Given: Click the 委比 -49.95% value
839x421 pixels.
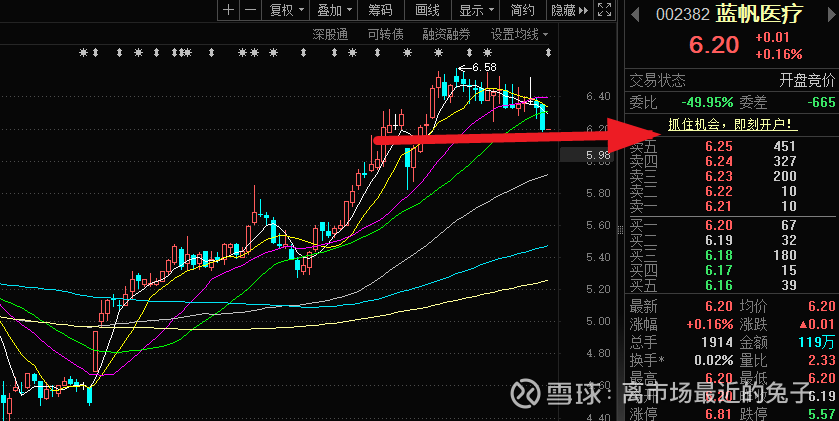Looking at the screenshot, I should 706,102.
